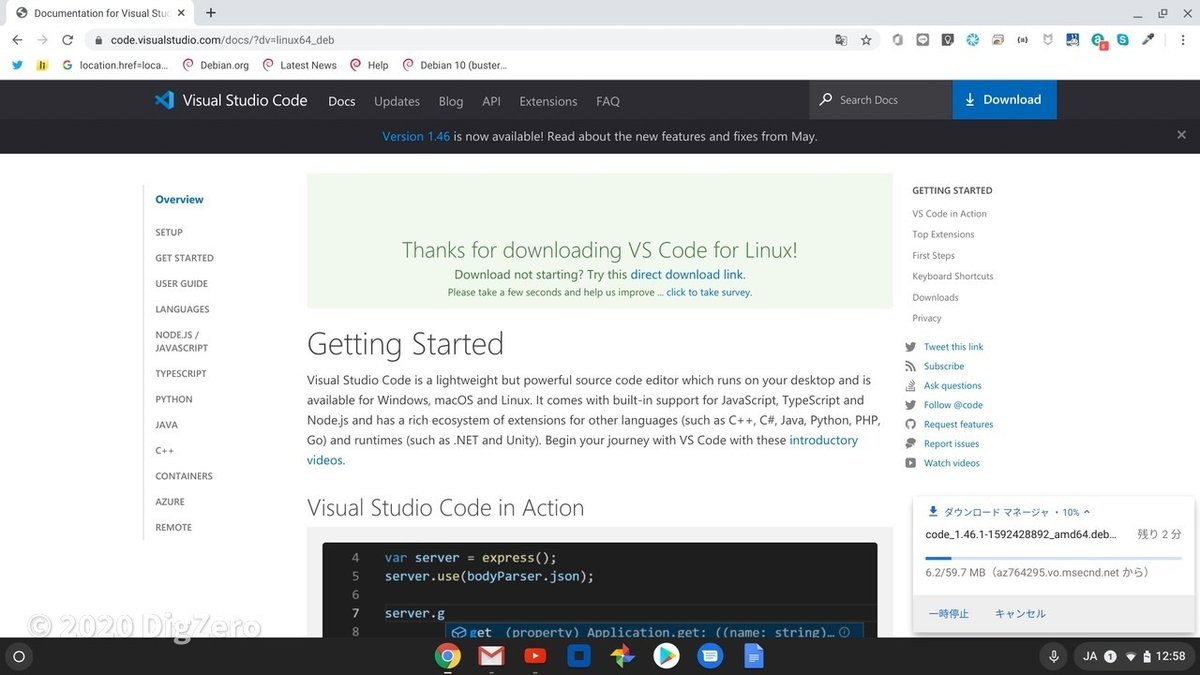
Task: Focus the Search Docs input field
Action: (880, 100)
